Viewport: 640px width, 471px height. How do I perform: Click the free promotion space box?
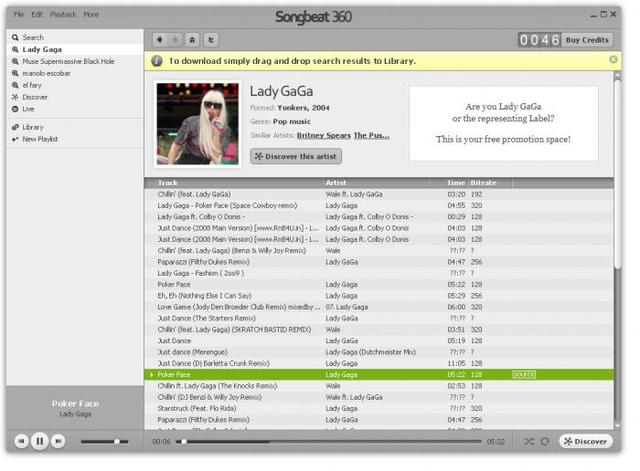pyautogui.click(x=504, y=123)
